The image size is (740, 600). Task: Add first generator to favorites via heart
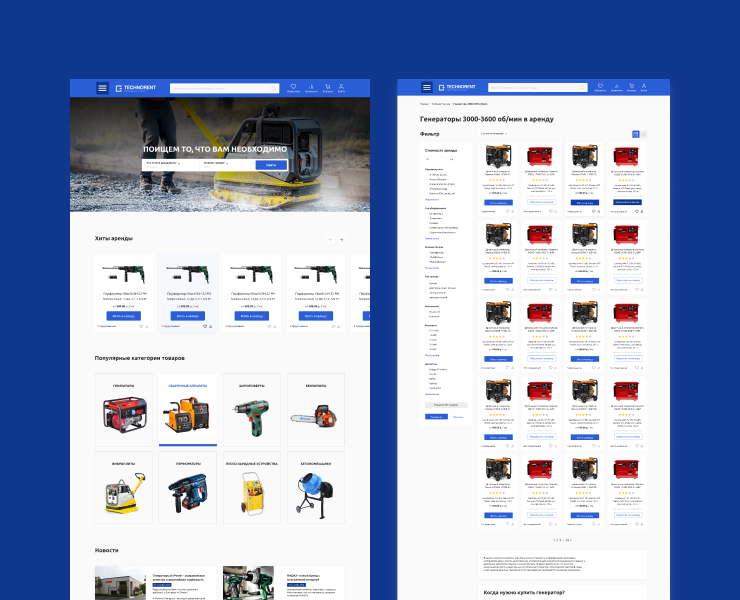pos(506,211)
